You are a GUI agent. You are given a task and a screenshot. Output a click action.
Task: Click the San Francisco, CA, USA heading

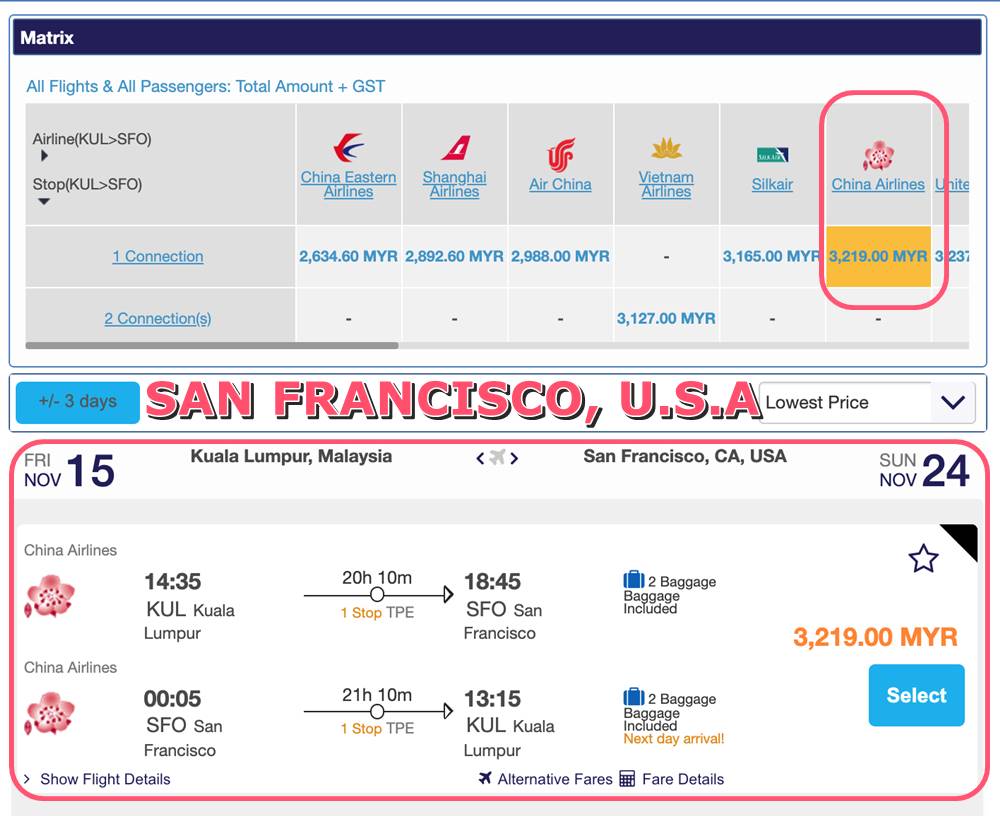(x=685, y=457)
